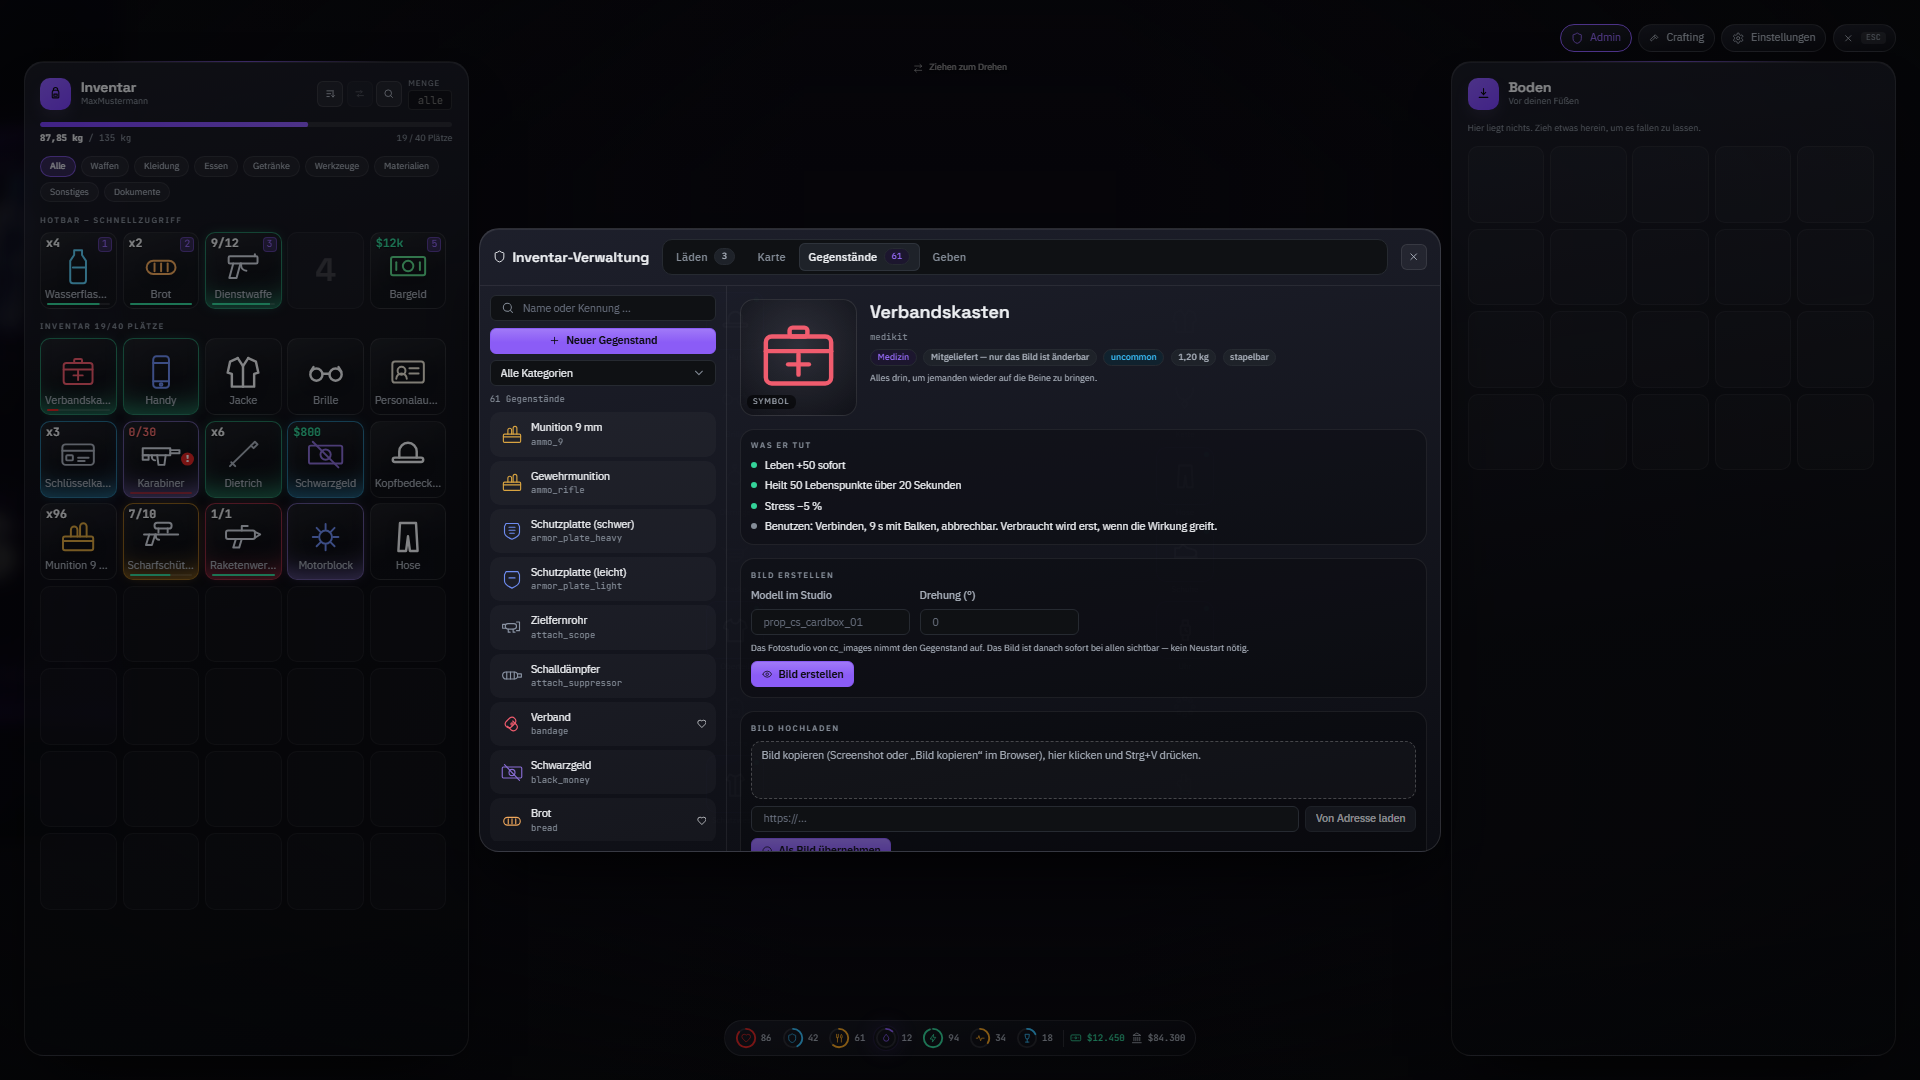Click the Bild erstellen button
This screenshot has height=1080, width=1920.
coord(802,674)
